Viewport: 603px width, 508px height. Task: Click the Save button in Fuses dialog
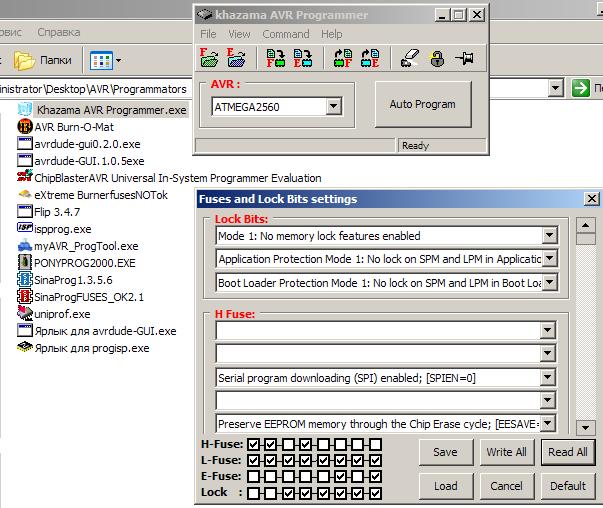coord(445,452)
